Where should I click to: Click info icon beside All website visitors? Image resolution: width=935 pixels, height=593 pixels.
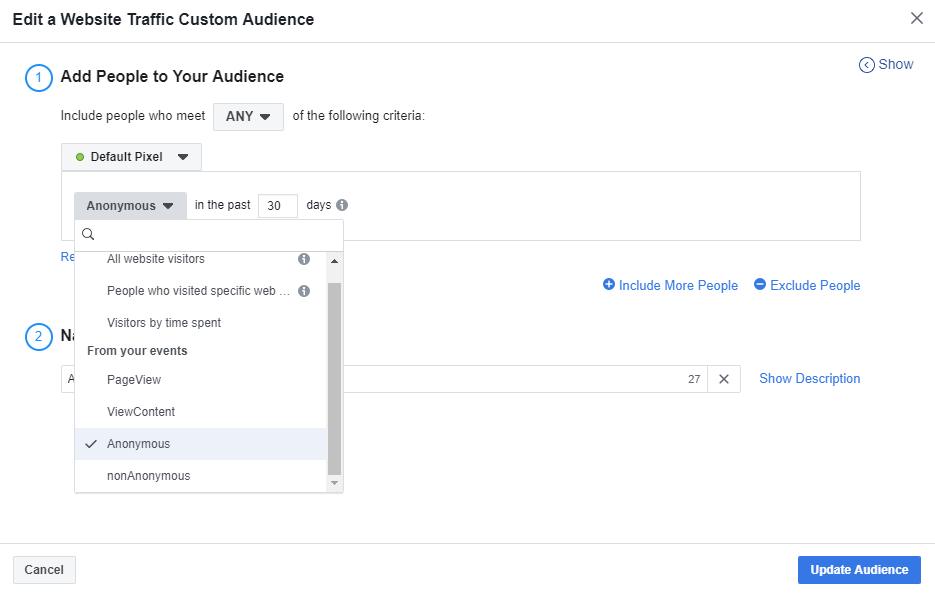coord(304,259)
